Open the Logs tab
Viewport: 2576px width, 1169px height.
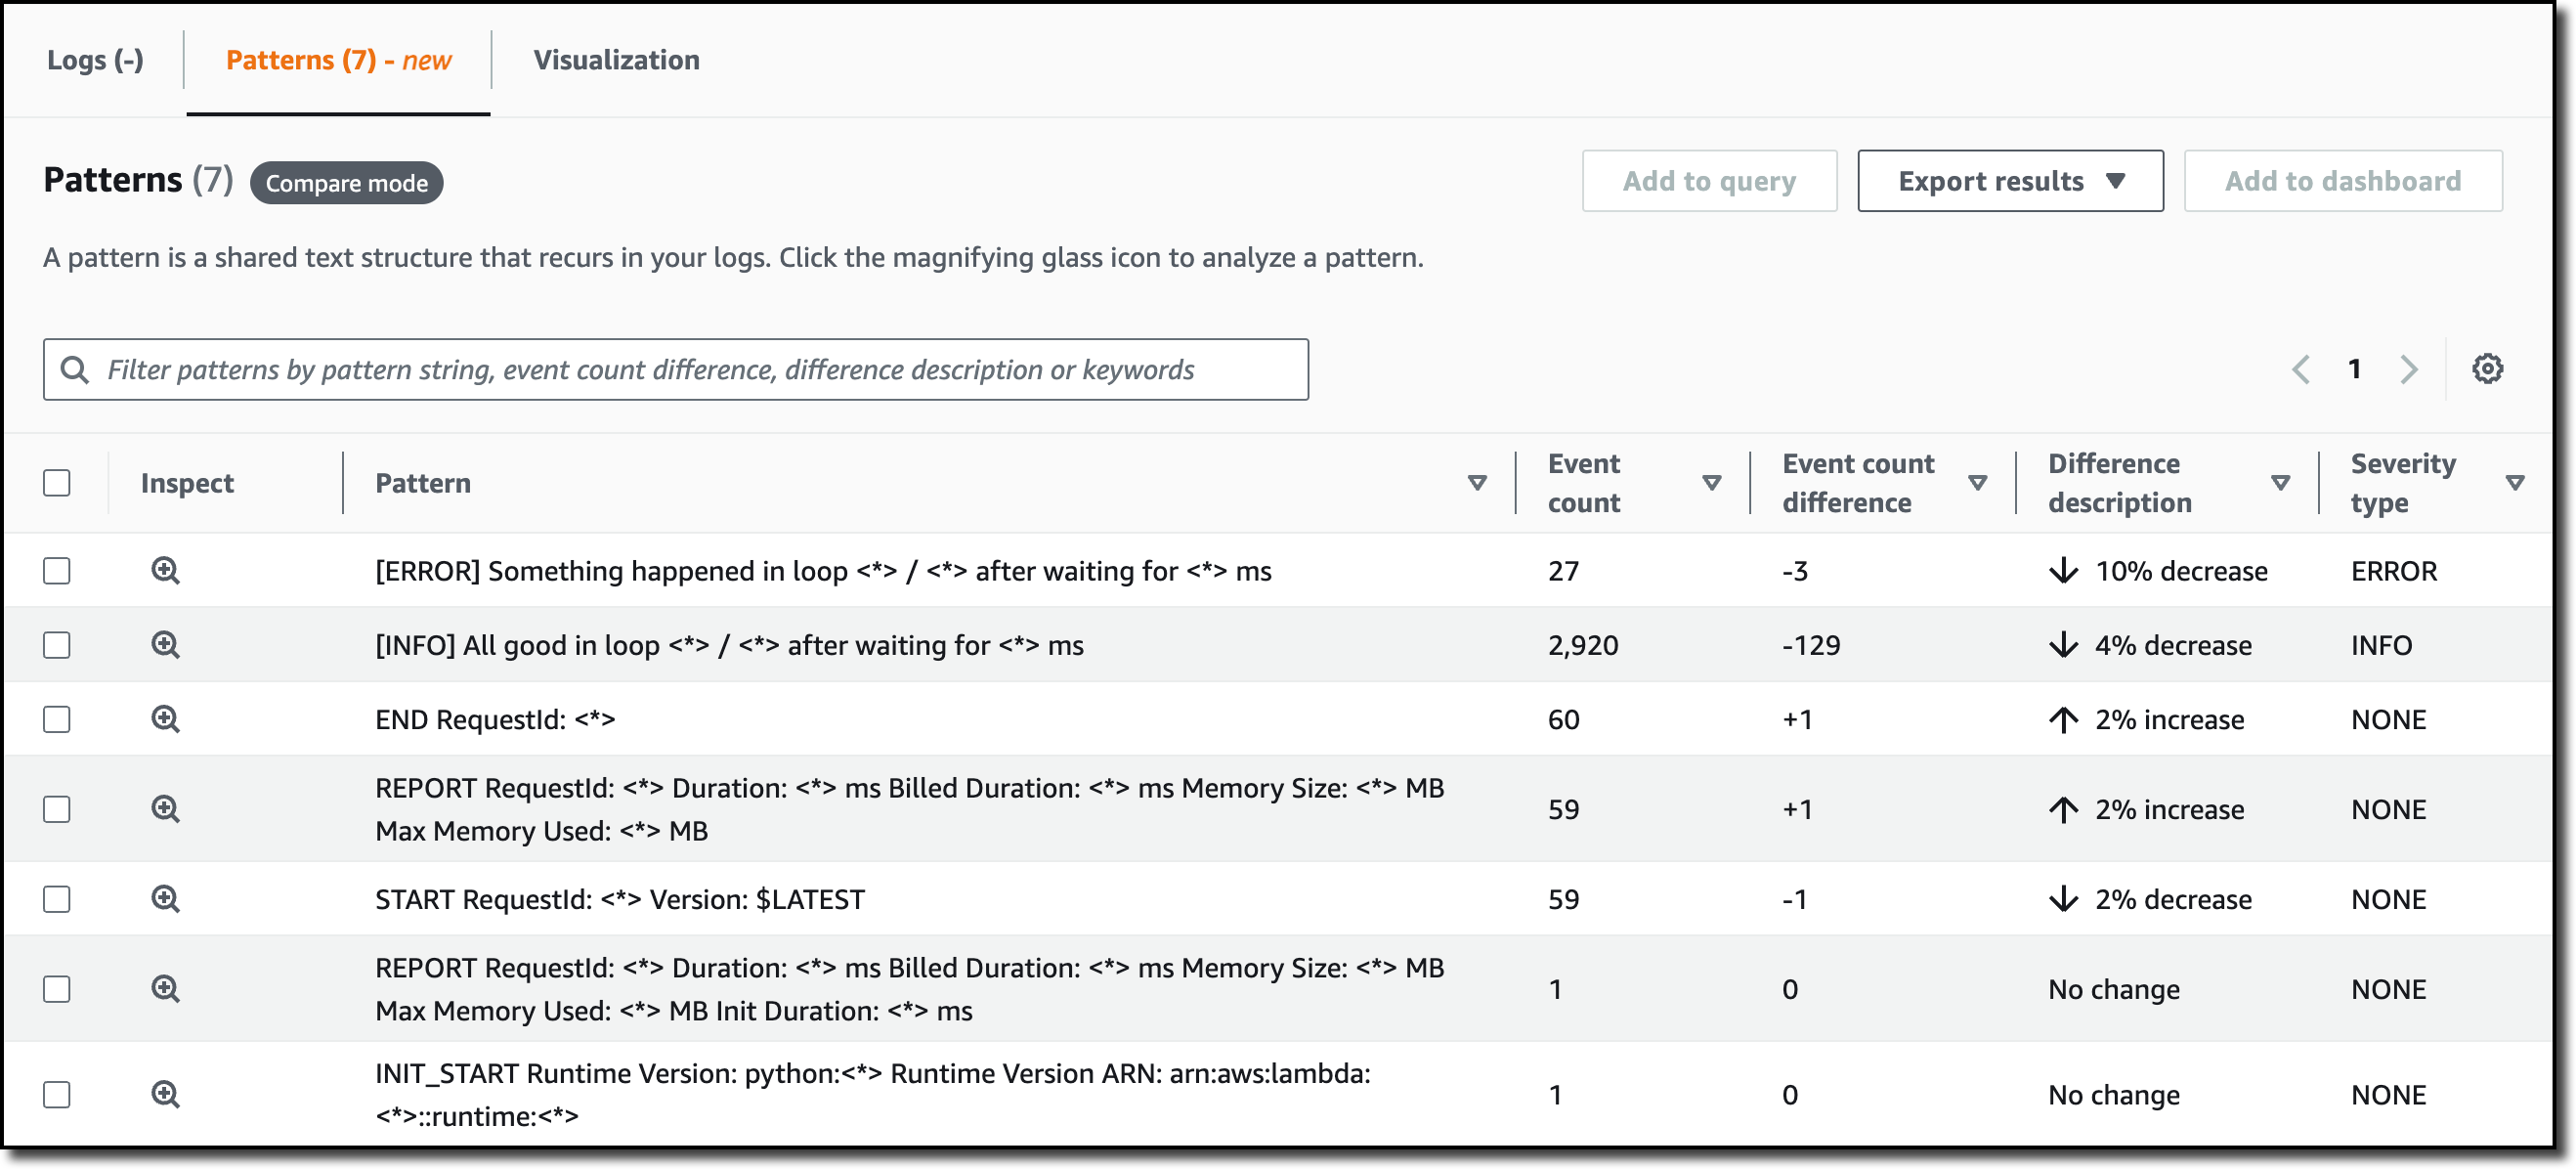click(95, 60)
